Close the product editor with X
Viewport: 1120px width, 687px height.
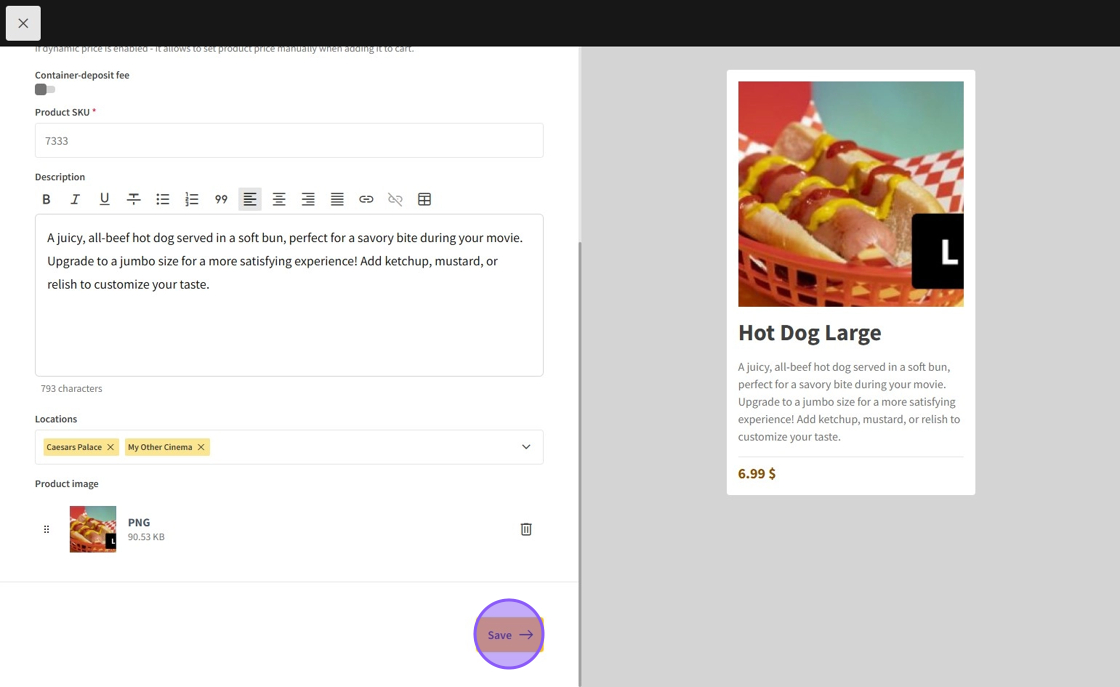click(23, 23)
